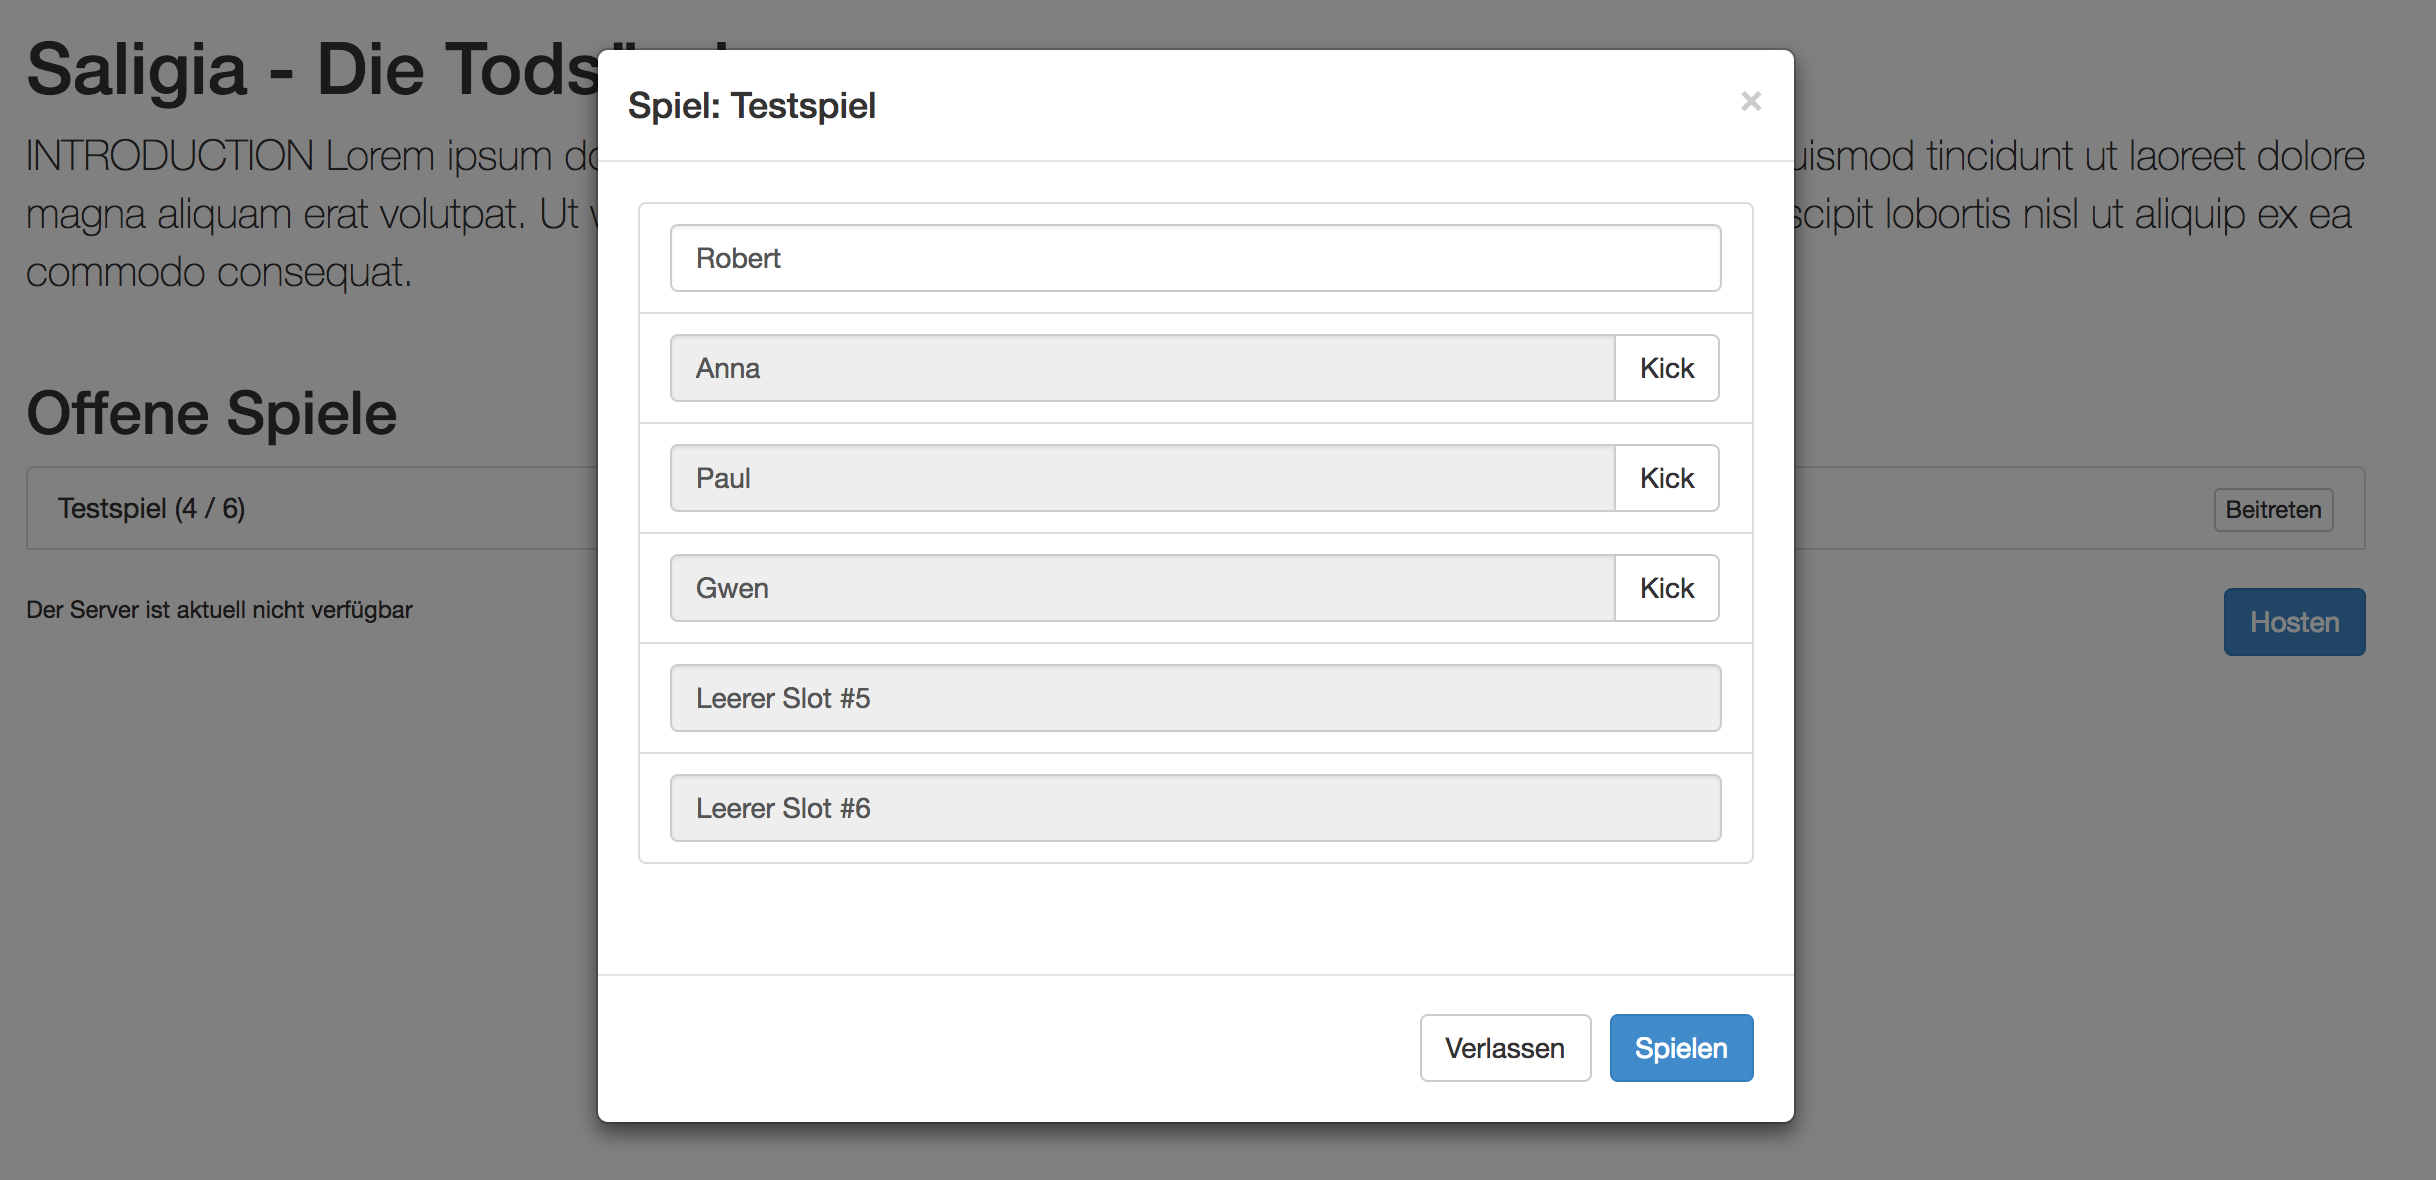Image resolution: width=2436 pixels, height=1180 pixels.
Task: Click the blue Hosten button
Action: [2293, 622]
